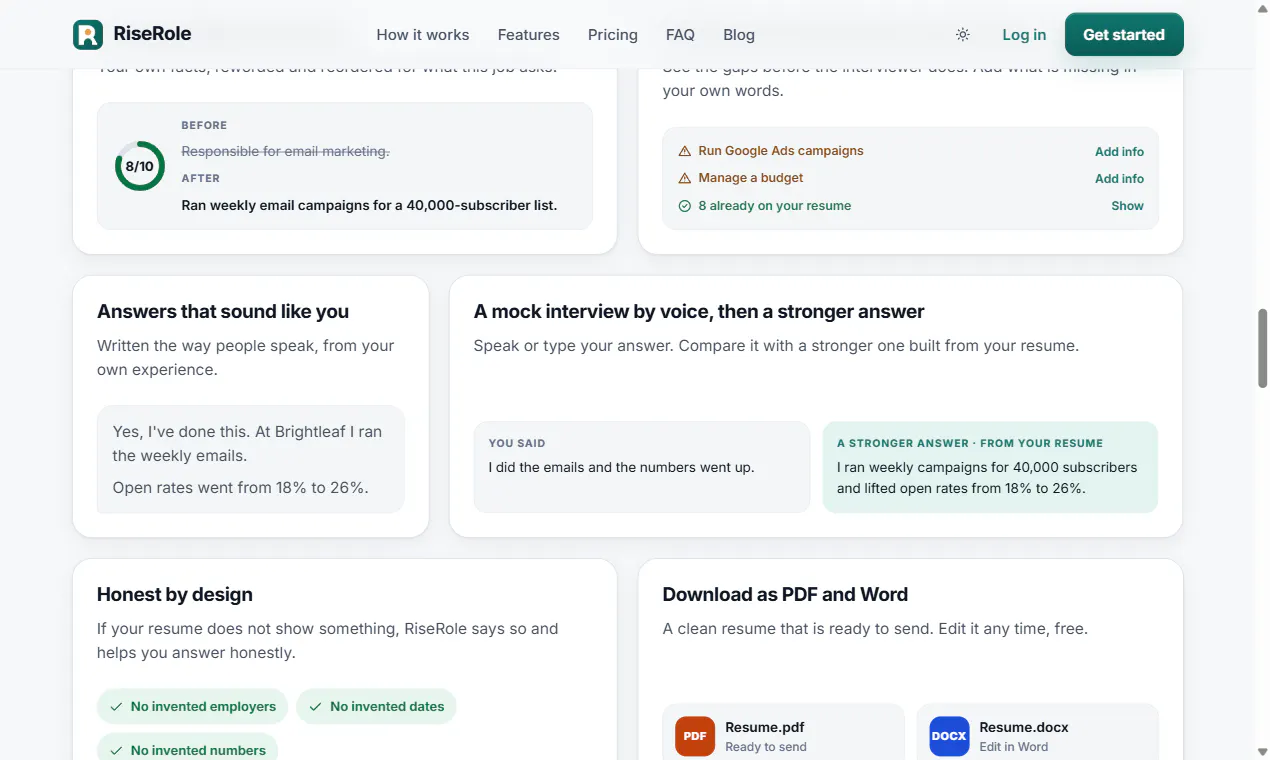Click the Edit in Word caption
1270x760 pixels.
point(1014,747)
